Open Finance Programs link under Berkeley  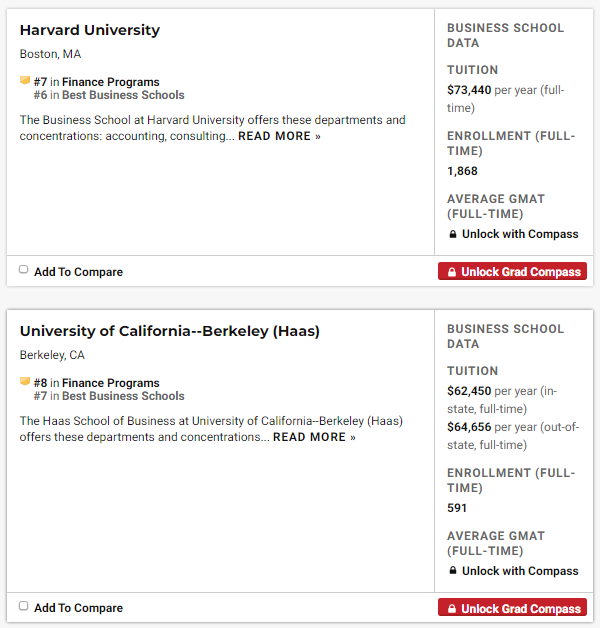(x=110, y=383)
